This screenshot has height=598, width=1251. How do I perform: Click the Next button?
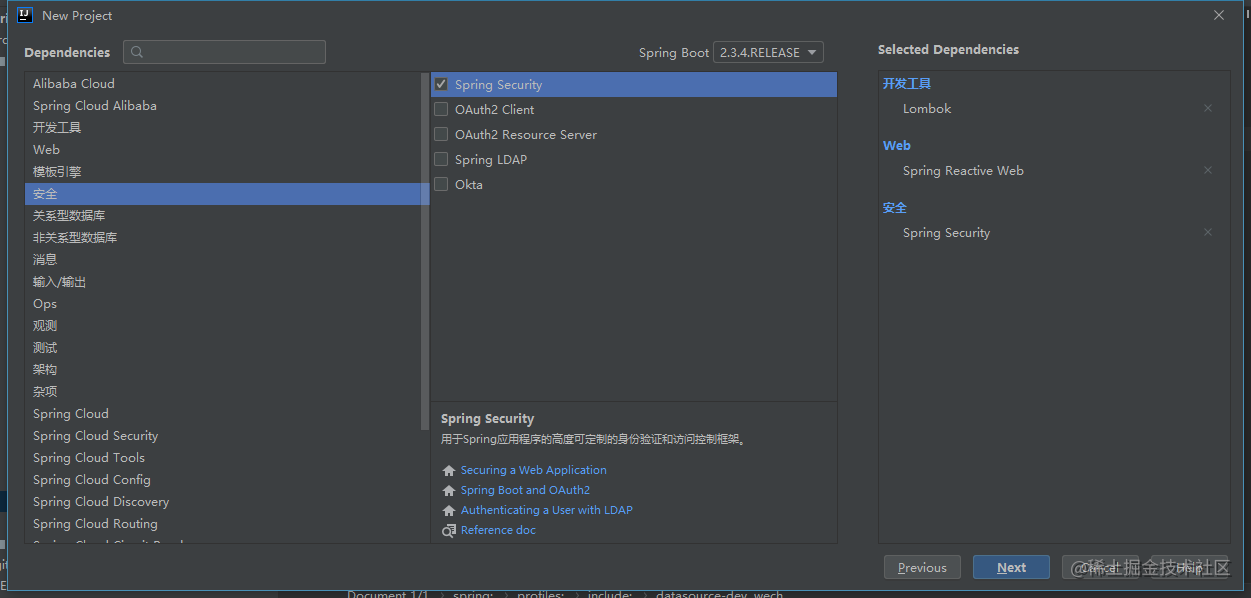point(1011,567)
